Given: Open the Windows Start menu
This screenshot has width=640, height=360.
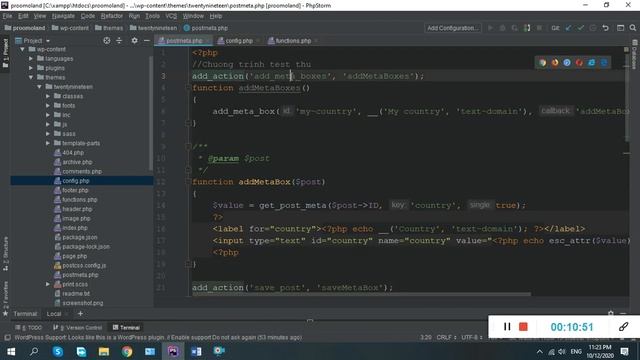Looking at the screenshot, I should (x=11, y=351).
